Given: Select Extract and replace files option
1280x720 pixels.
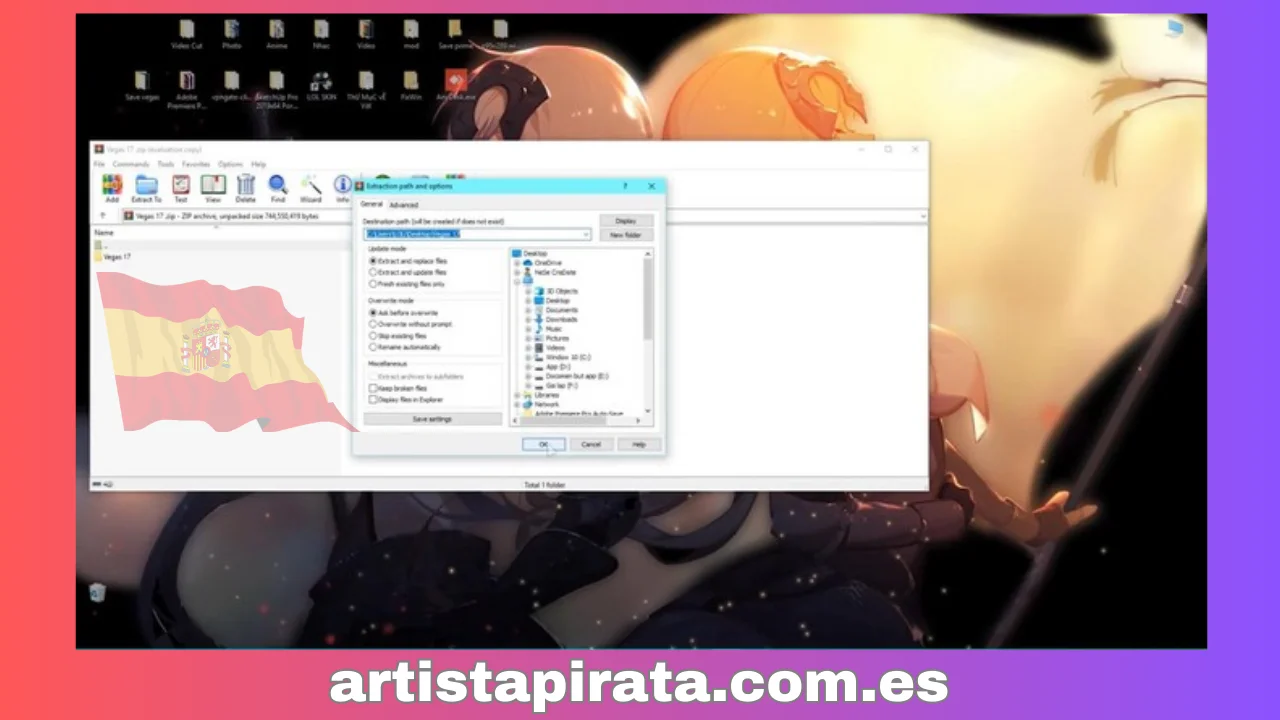Looking at the screenshot, I should pyautogui.click(x=408, y=261).
